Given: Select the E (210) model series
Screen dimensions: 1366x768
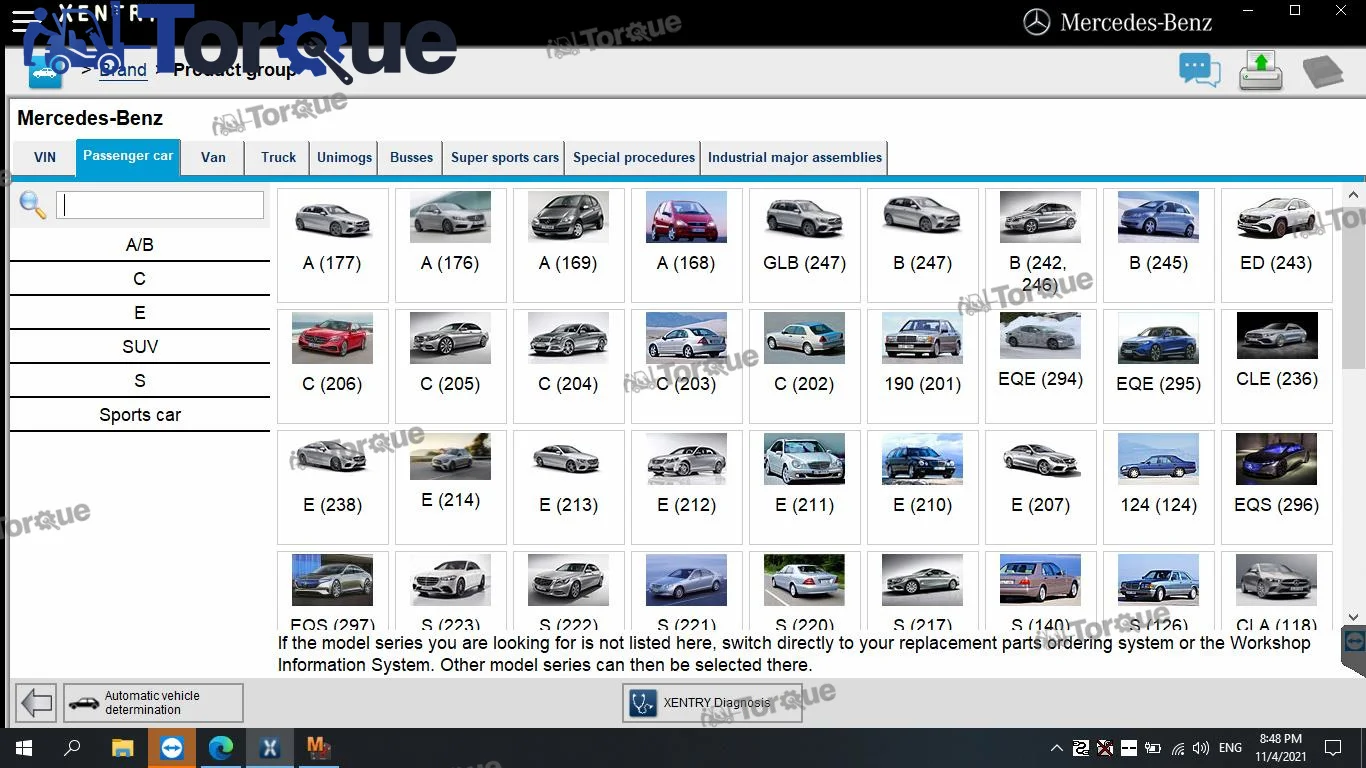Looking at the screenshot, I should [922, 487].
